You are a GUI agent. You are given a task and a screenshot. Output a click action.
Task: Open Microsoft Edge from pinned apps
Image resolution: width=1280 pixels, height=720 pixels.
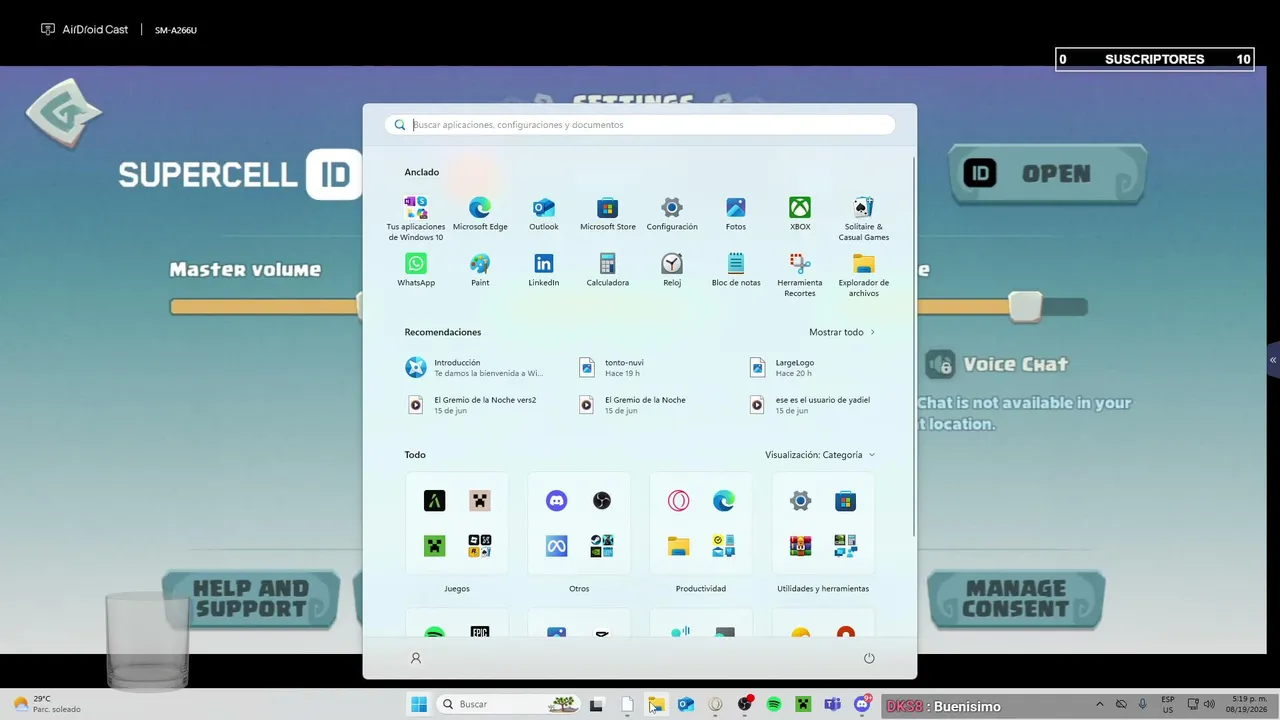pos(480,214)
